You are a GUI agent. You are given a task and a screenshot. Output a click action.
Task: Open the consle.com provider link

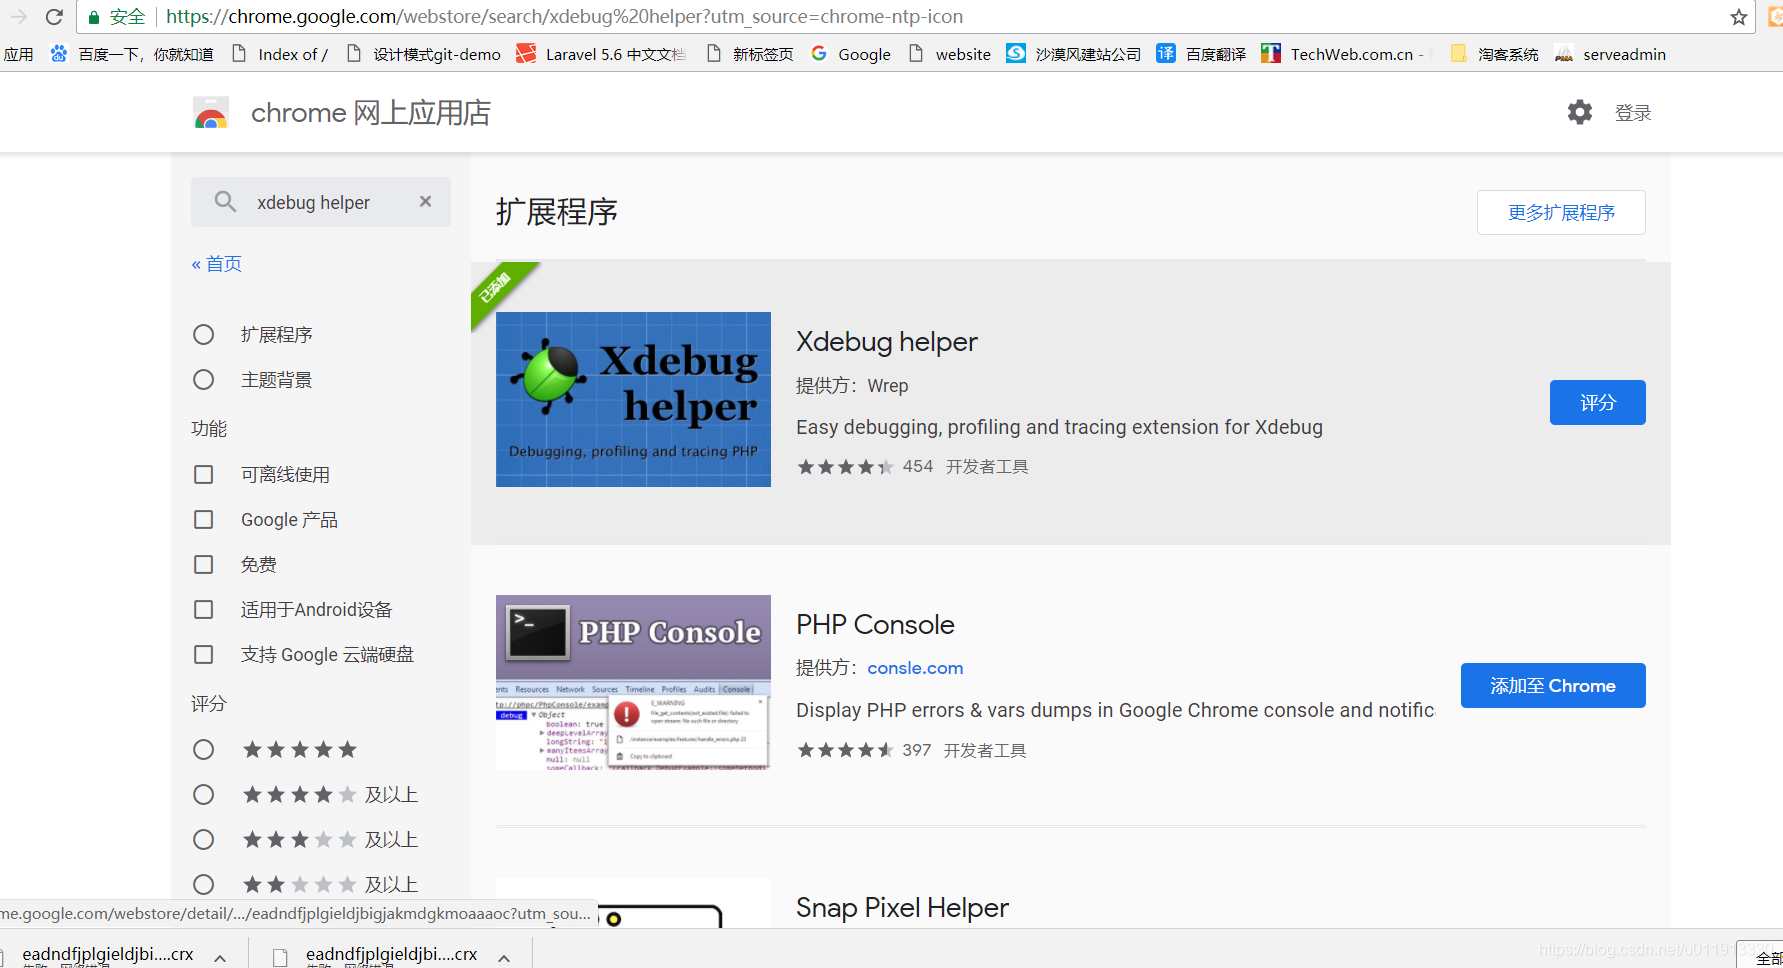tap(915, 668)
